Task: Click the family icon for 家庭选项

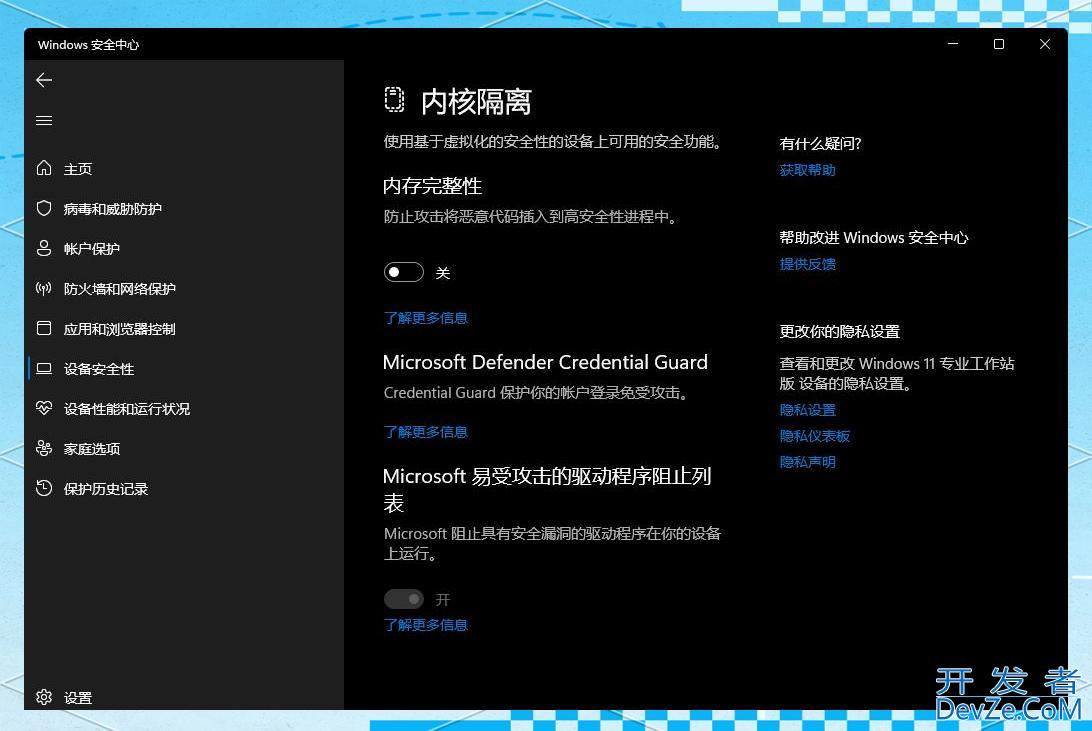Action: click(x=44, y=448)
